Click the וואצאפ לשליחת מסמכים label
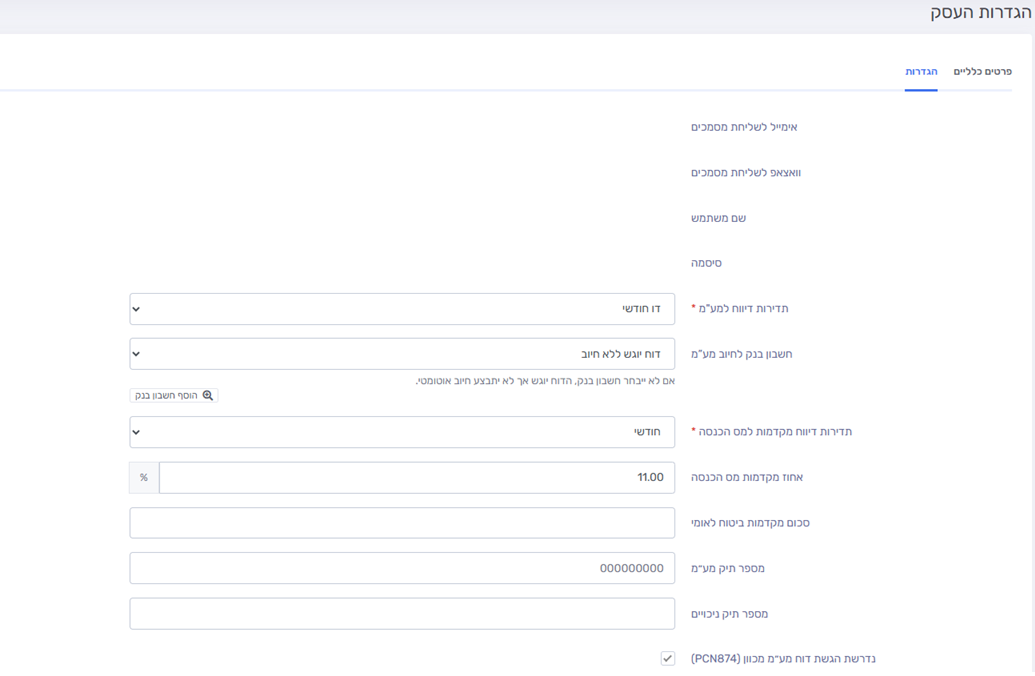This screenshot has height=676, width=1035. pyautogui.click(x=746, y=172)
